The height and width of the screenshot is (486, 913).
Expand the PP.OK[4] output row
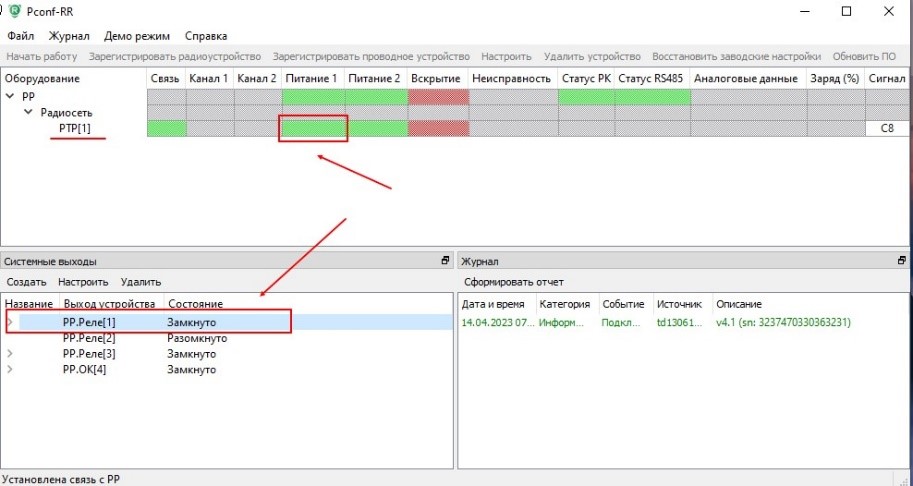10,370
